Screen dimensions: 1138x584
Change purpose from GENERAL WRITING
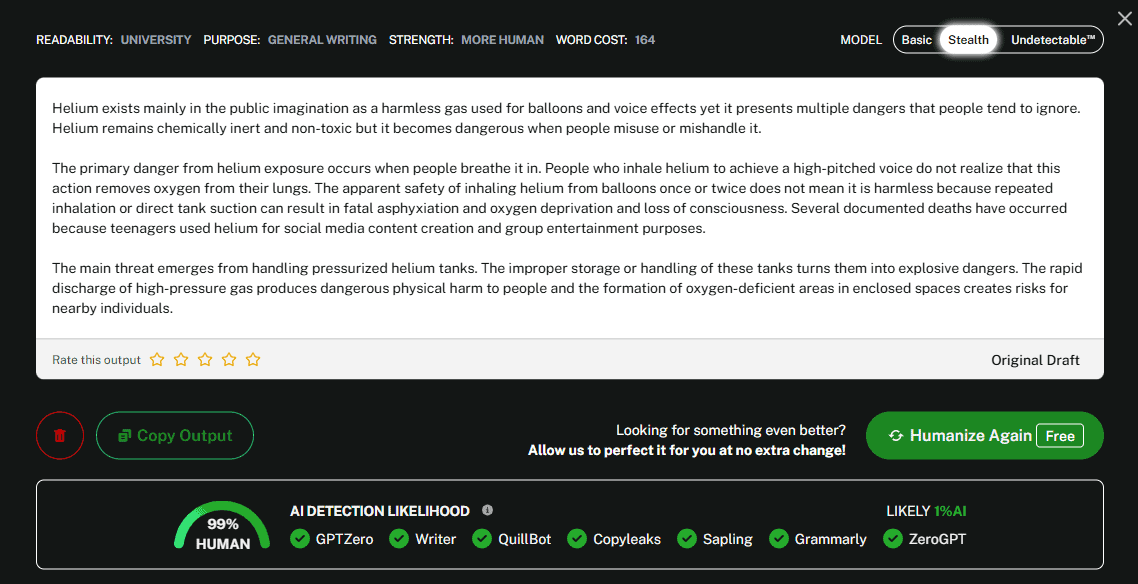pos(322,40)
